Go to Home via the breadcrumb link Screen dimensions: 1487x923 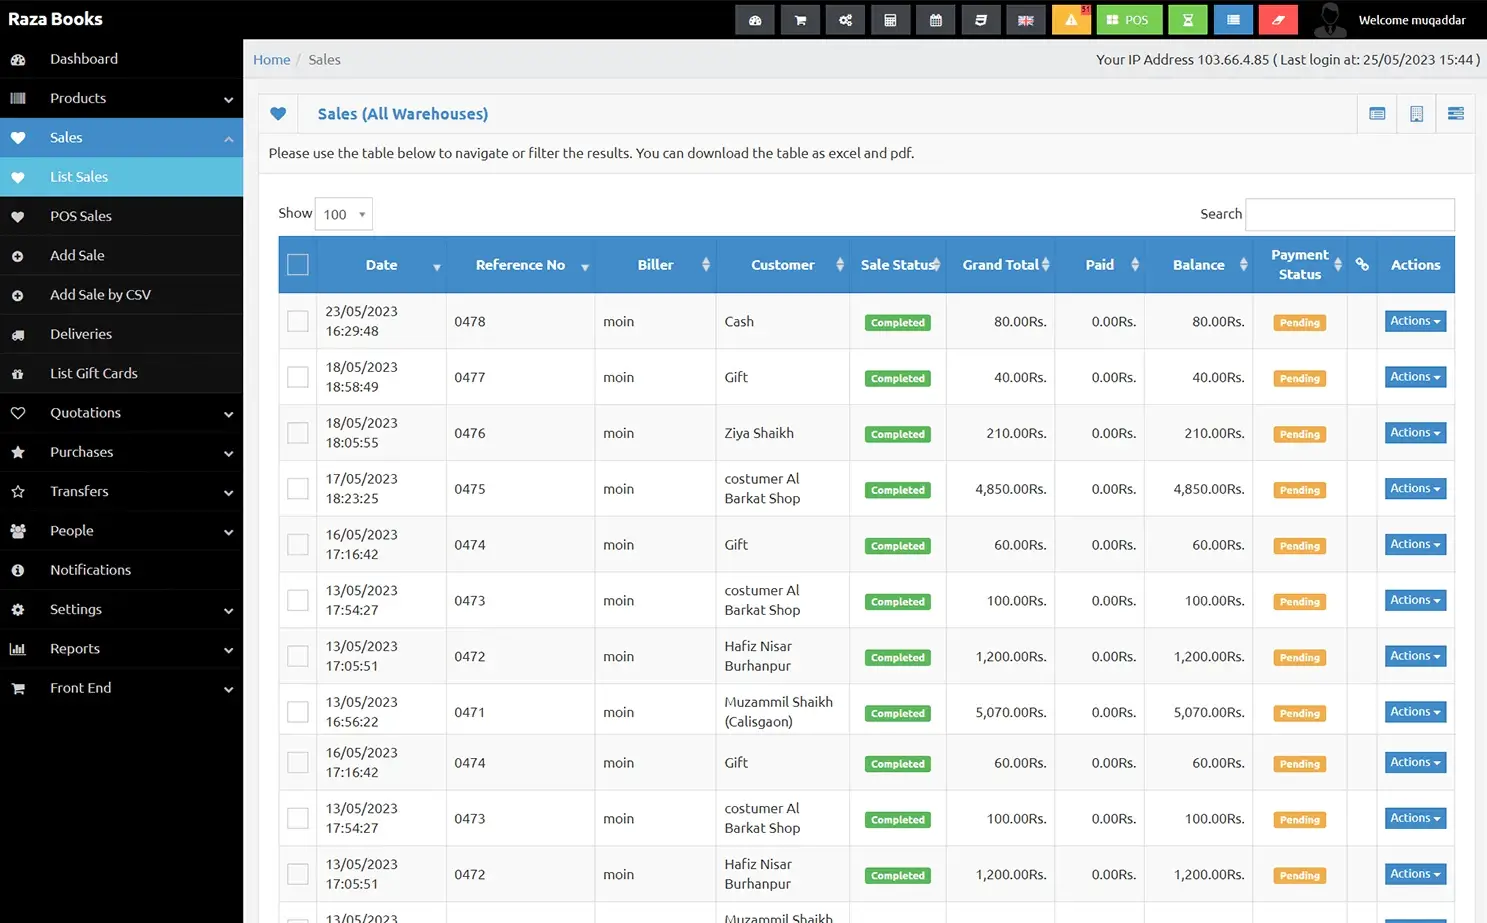point(271,59)
